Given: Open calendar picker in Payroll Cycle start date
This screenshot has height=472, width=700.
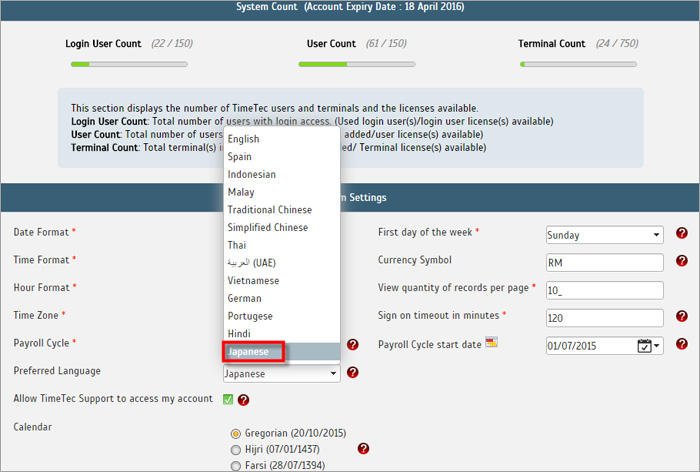Looking at the screenshot, I should pyautogui.click(x=645, y=346).
